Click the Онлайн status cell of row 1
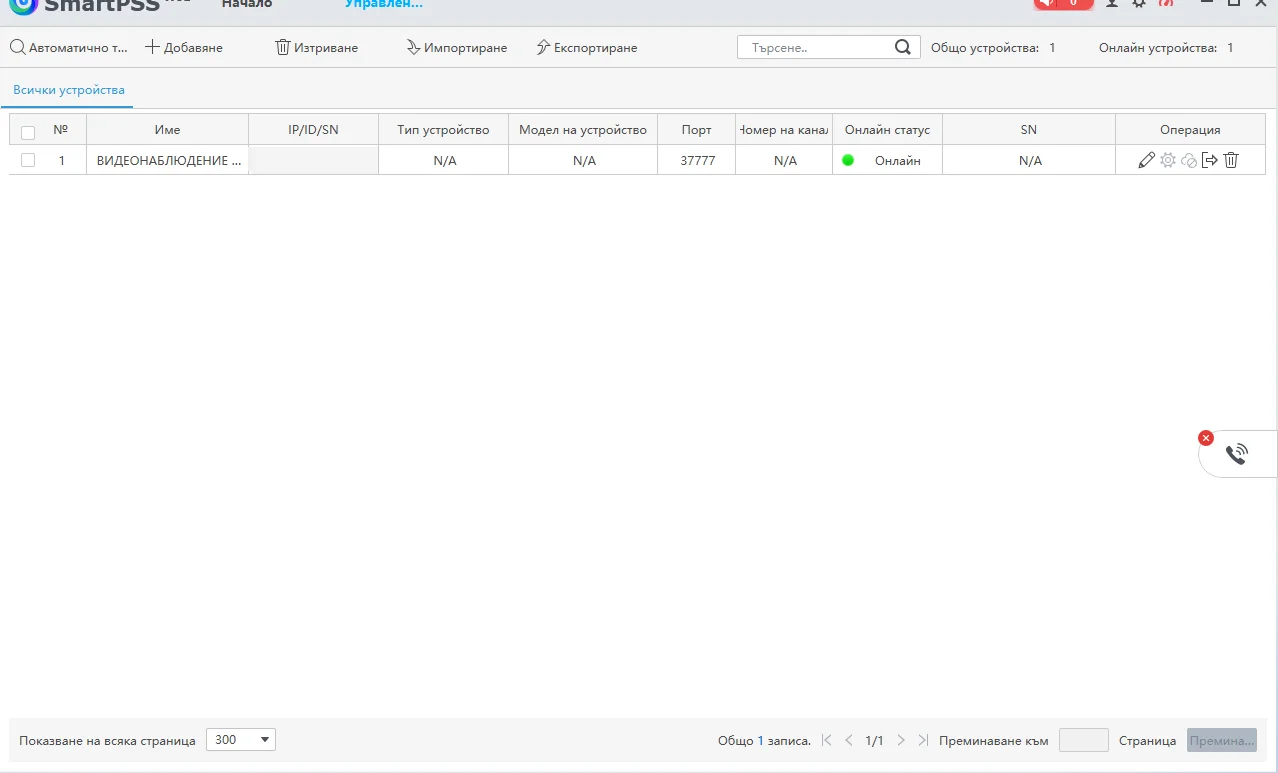The image size is (1278, 773). 887,160
